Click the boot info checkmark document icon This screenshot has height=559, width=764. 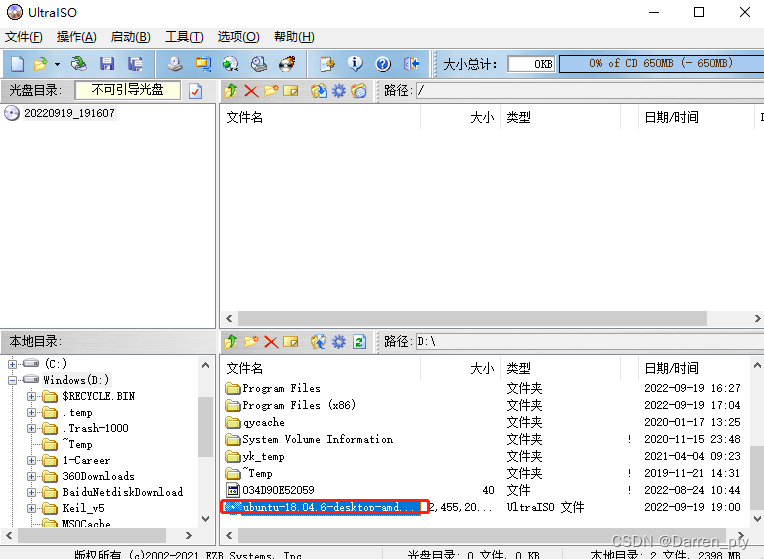point(195,91)
